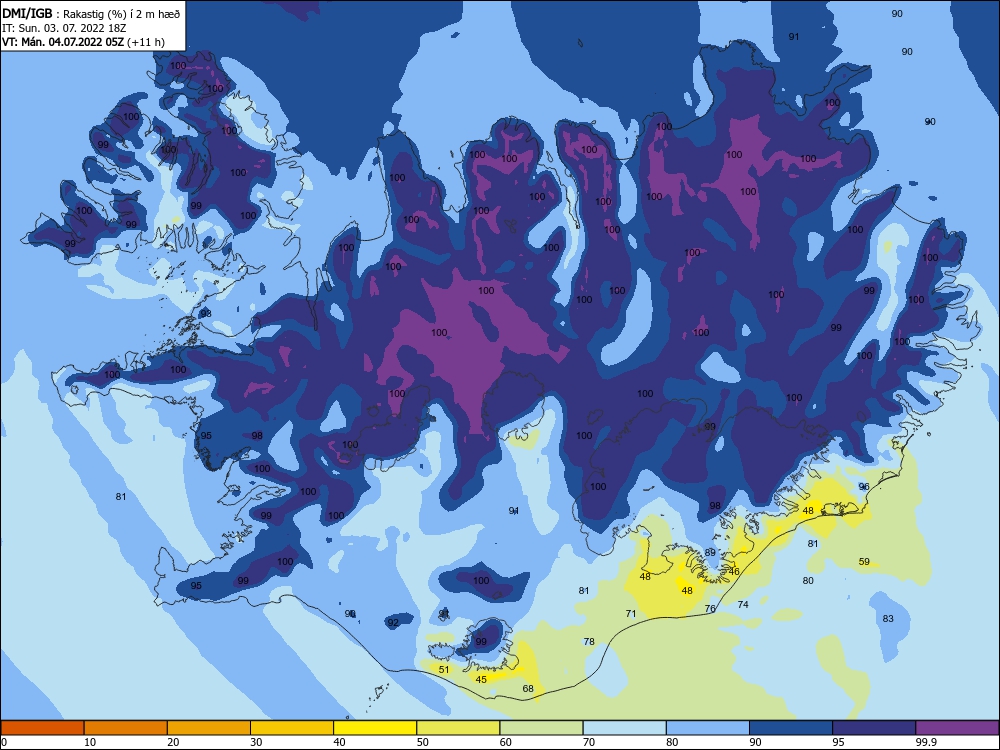The image size is (1000, 750).
Task: Click the map value '92'
Action: pos(393,622)
